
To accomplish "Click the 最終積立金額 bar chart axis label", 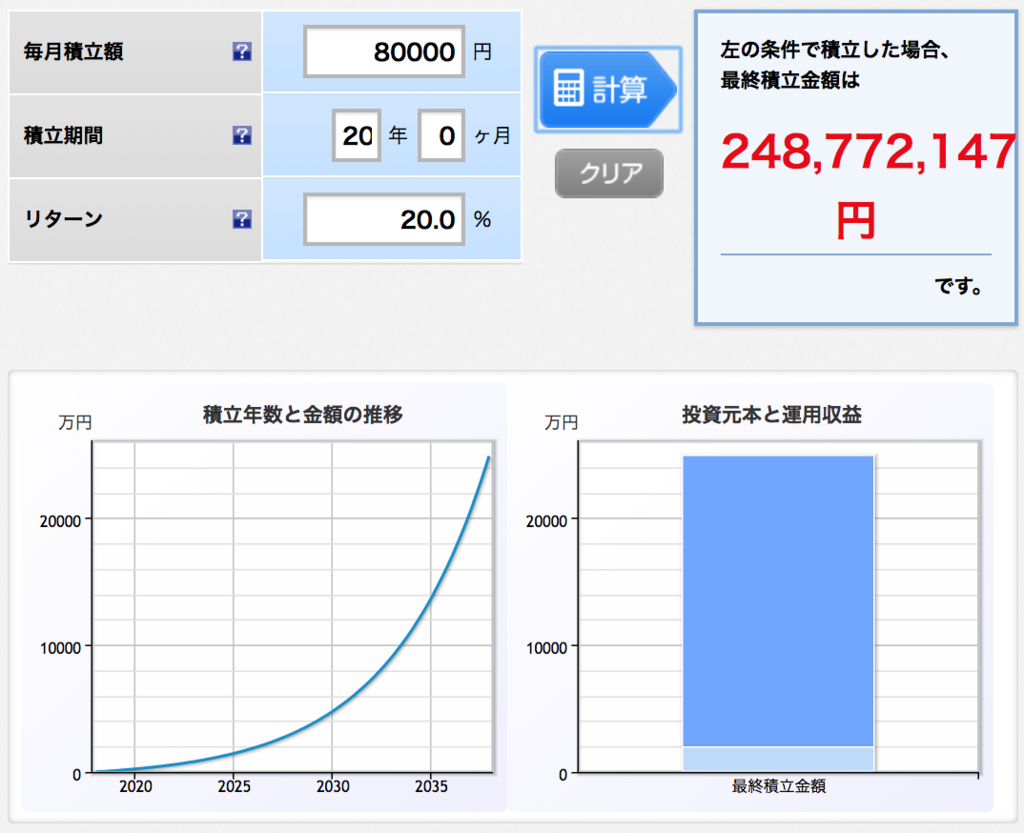I will point(778,786).
